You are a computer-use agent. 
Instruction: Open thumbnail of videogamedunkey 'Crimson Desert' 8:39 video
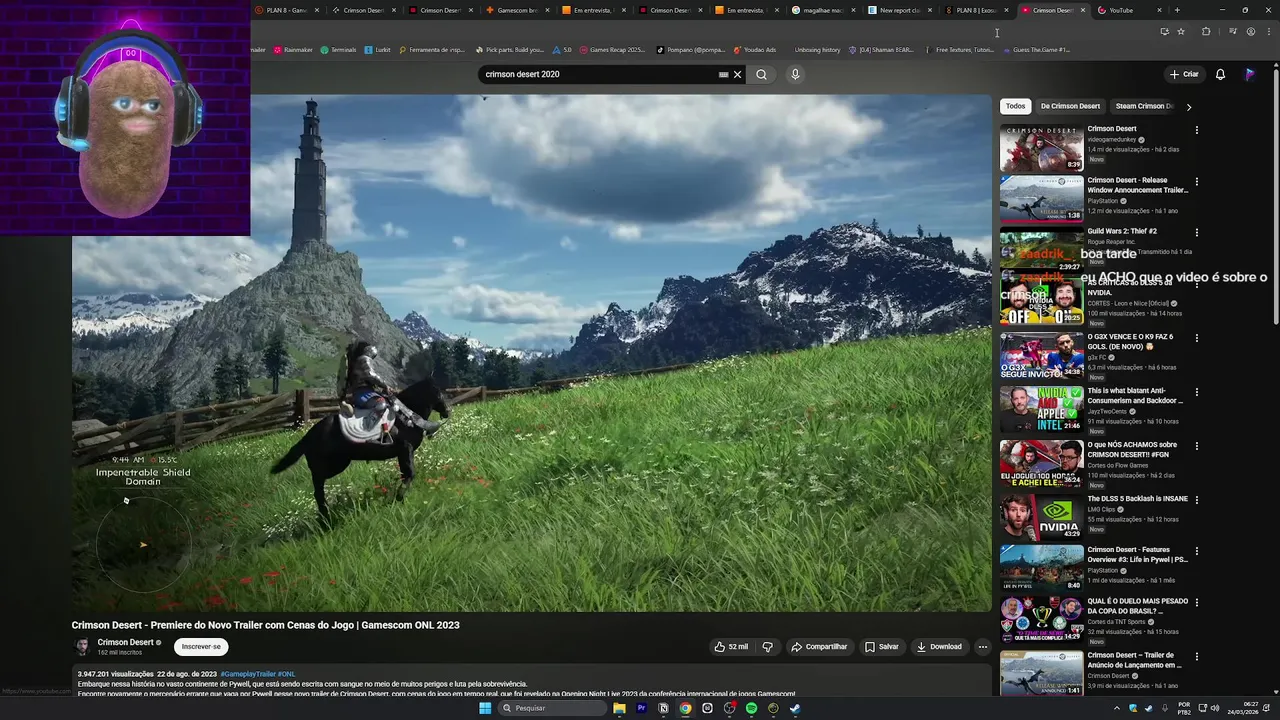coord(1042,147)
